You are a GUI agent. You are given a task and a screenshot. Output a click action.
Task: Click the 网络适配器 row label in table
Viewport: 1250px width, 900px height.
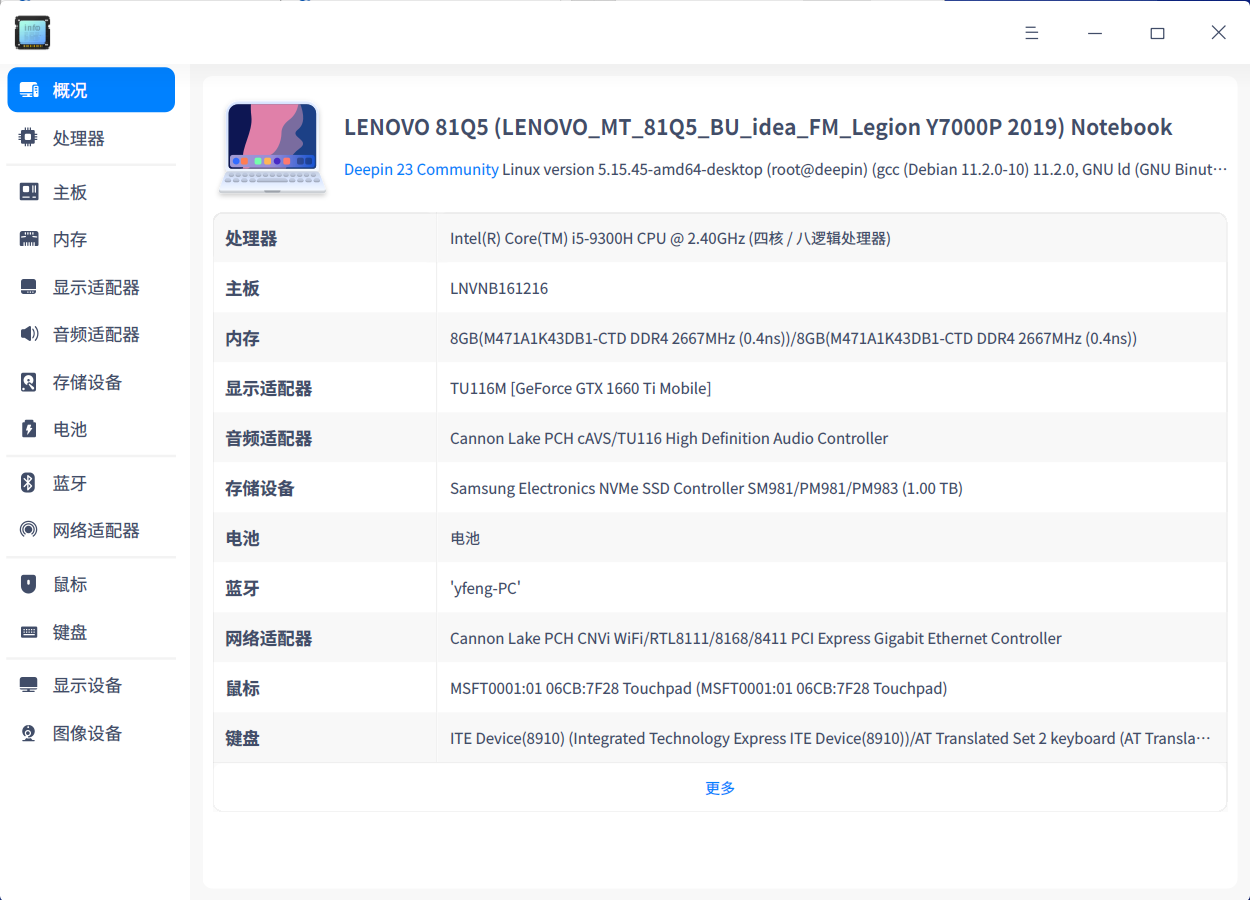(268, 638)
